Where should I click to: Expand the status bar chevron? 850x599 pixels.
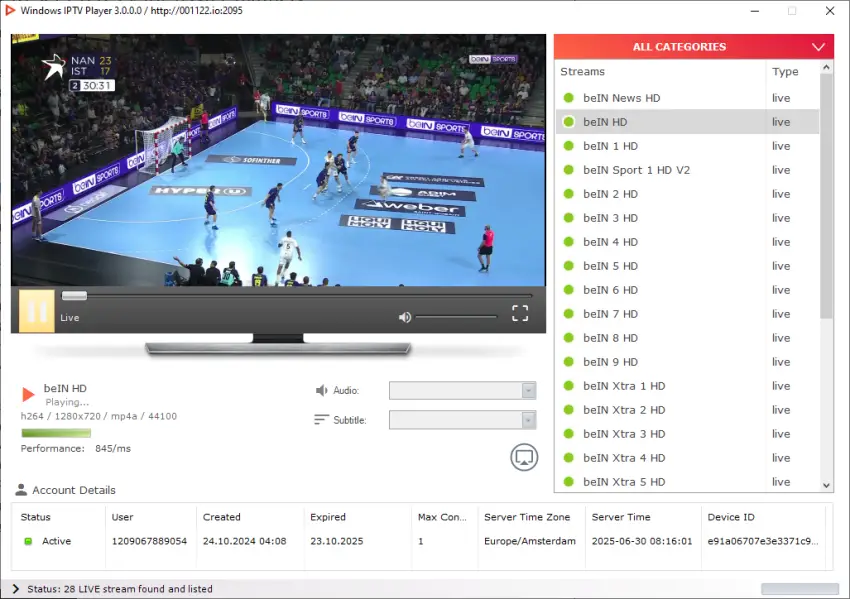16,589
